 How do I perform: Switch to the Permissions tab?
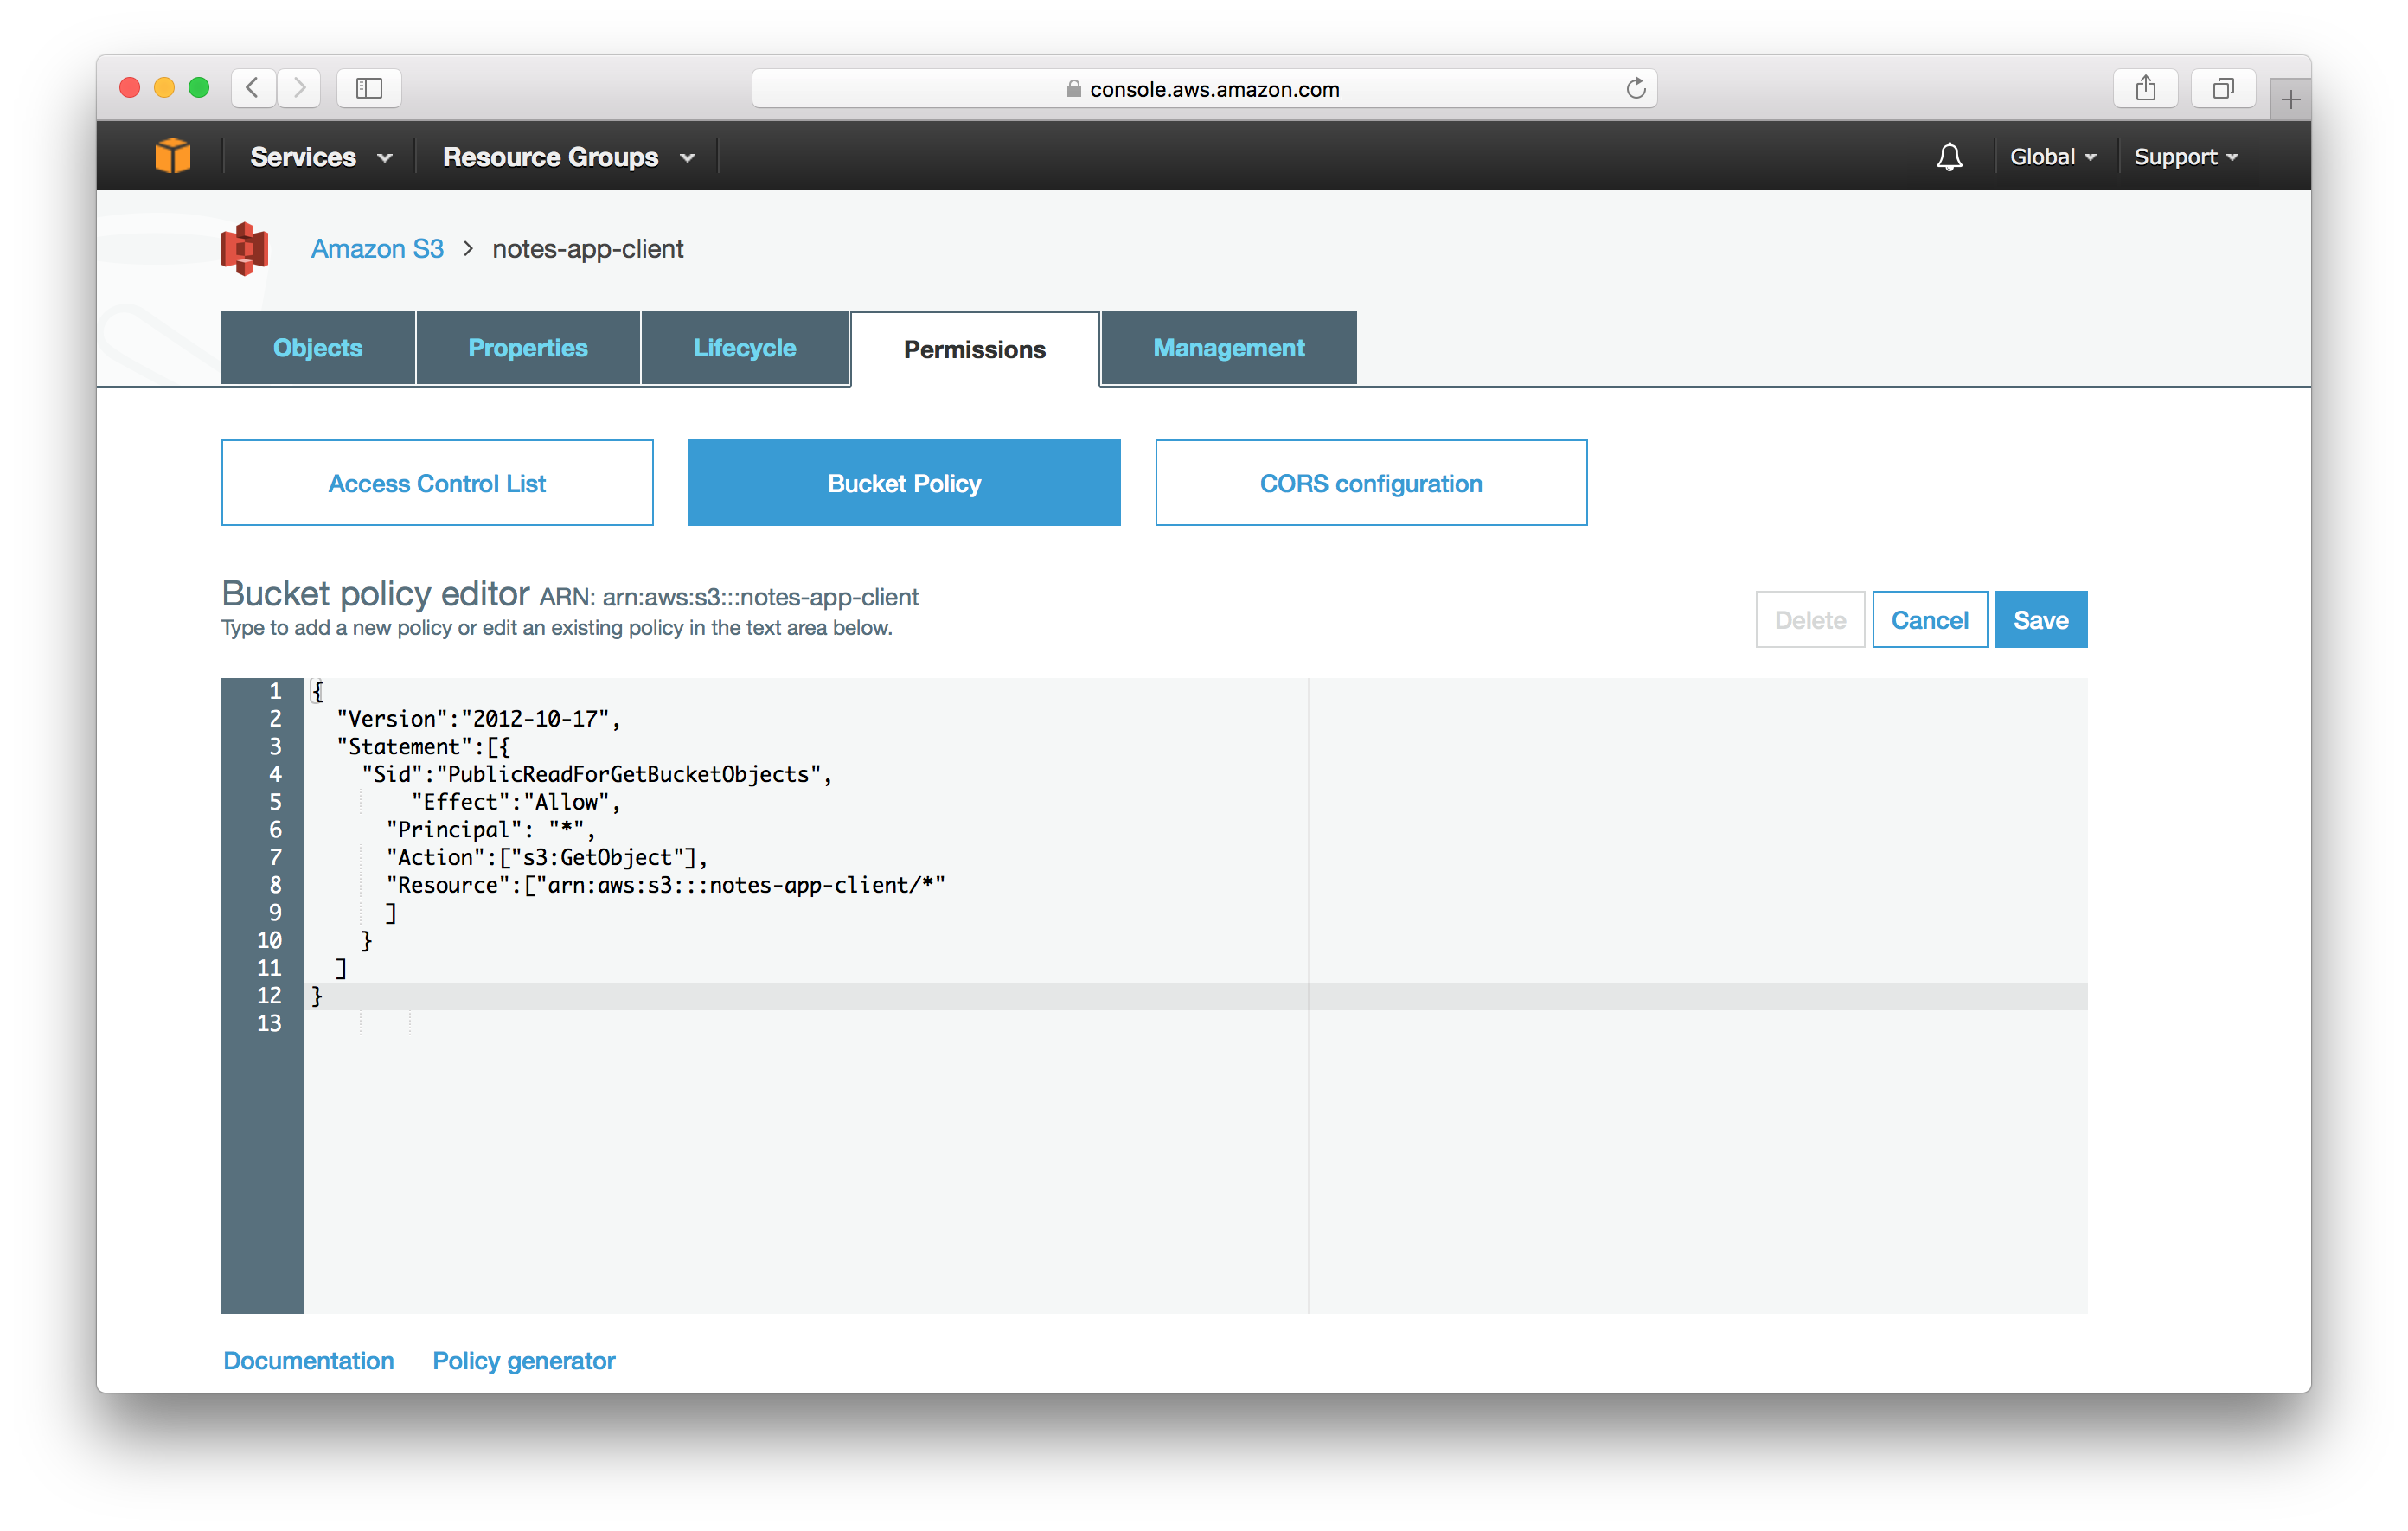point(977,348)
